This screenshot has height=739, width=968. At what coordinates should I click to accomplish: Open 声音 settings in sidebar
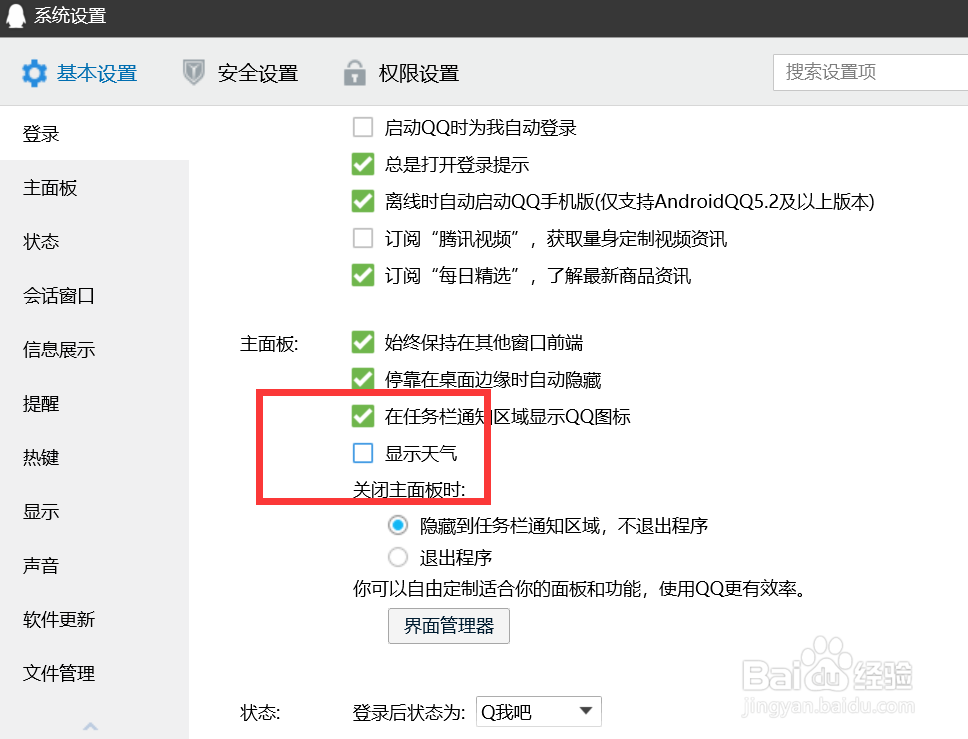click(x=41, y=565)
